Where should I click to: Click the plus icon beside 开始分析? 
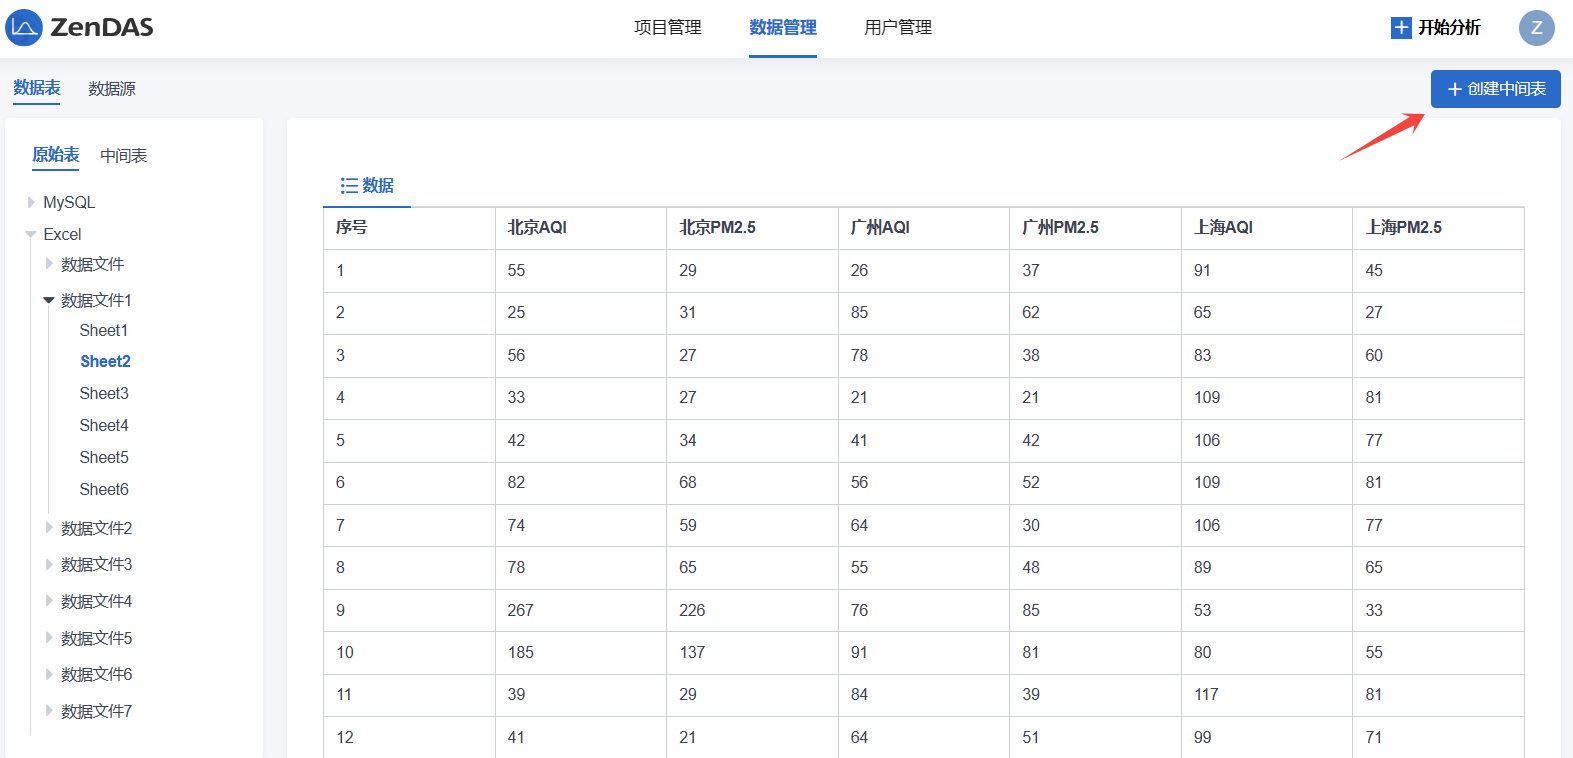point(1401,28)
